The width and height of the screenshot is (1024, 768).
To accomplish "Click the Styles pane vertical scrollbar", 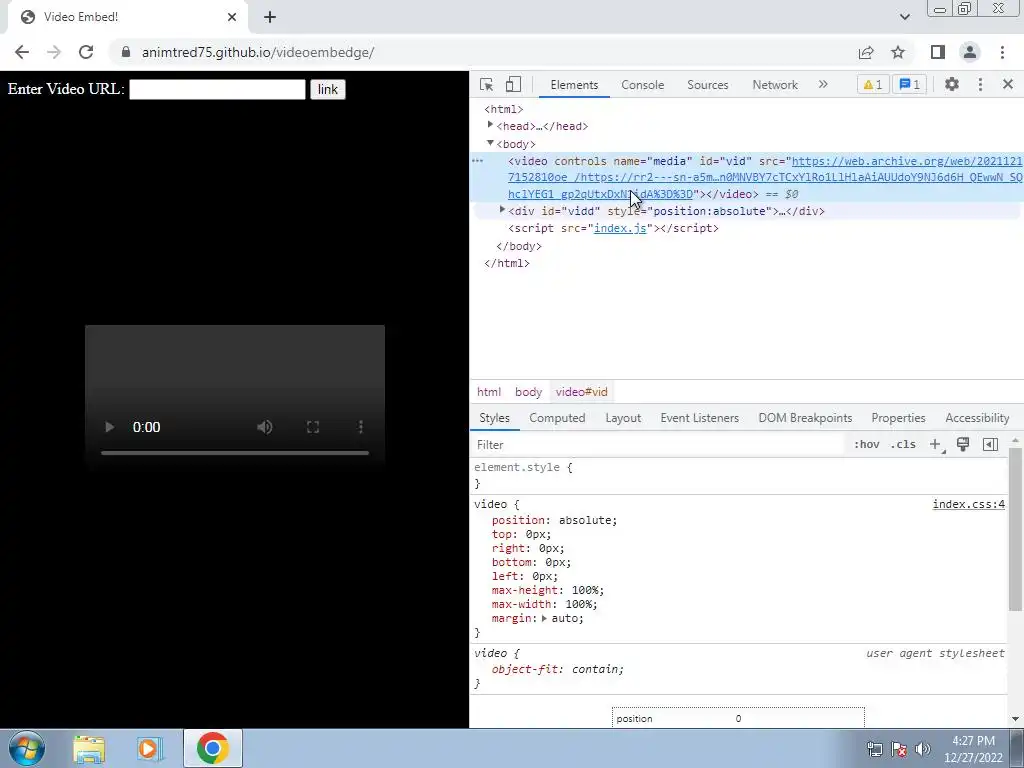I will 1015,529.
